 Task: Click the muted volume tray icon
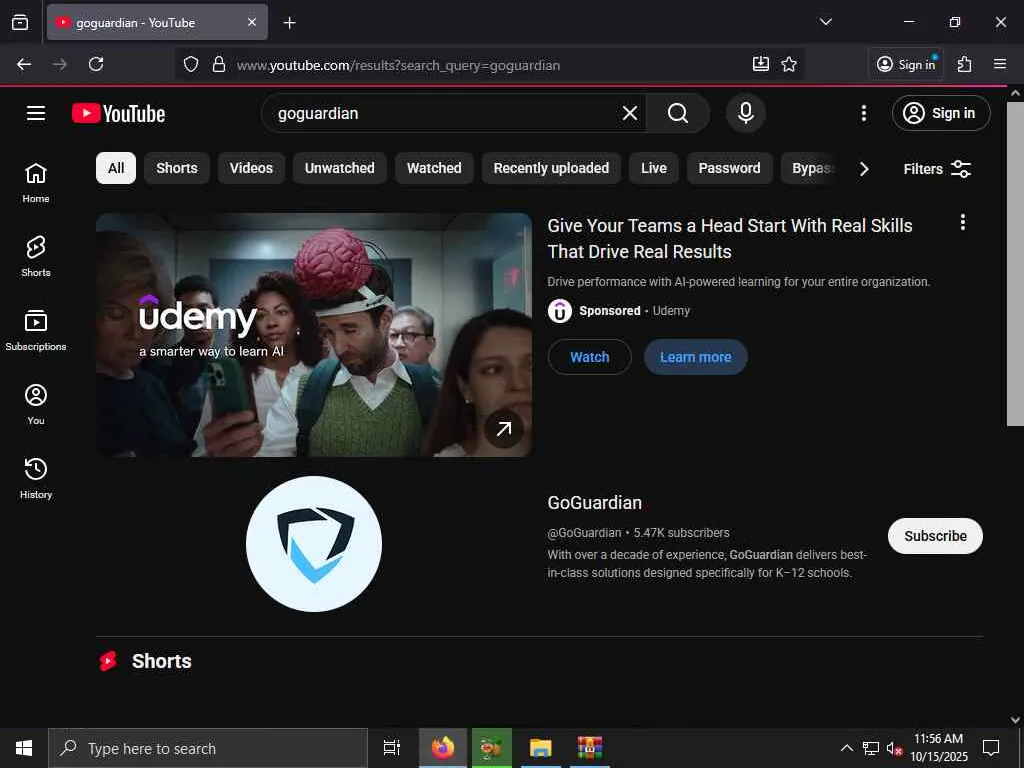tap(894, 748)
